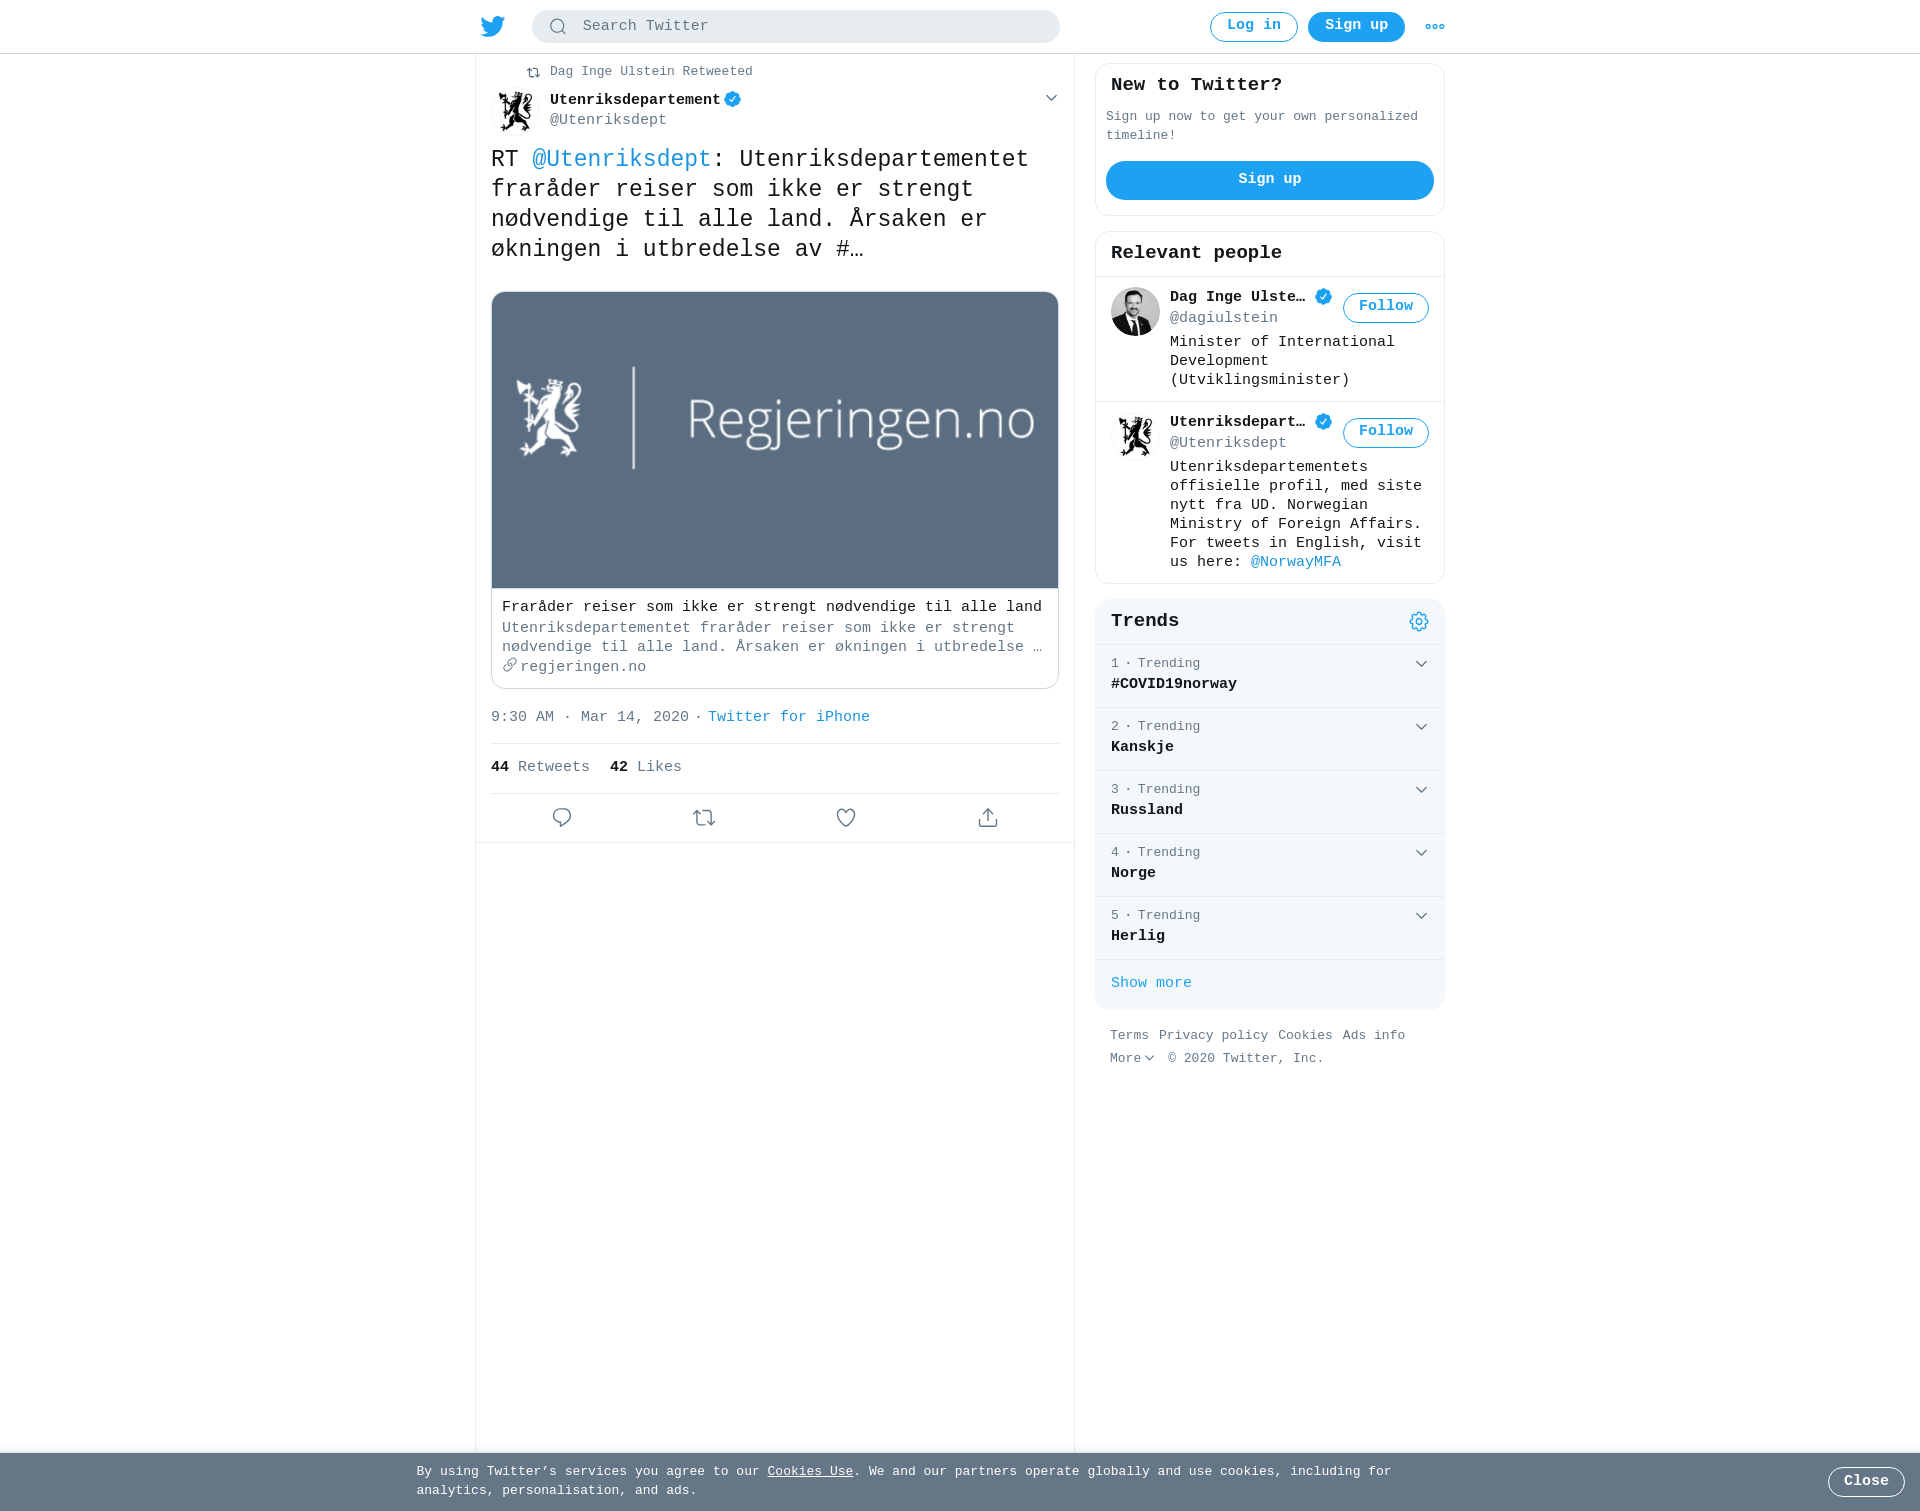Click the Search Twitter field

click(x=796, y=27)
